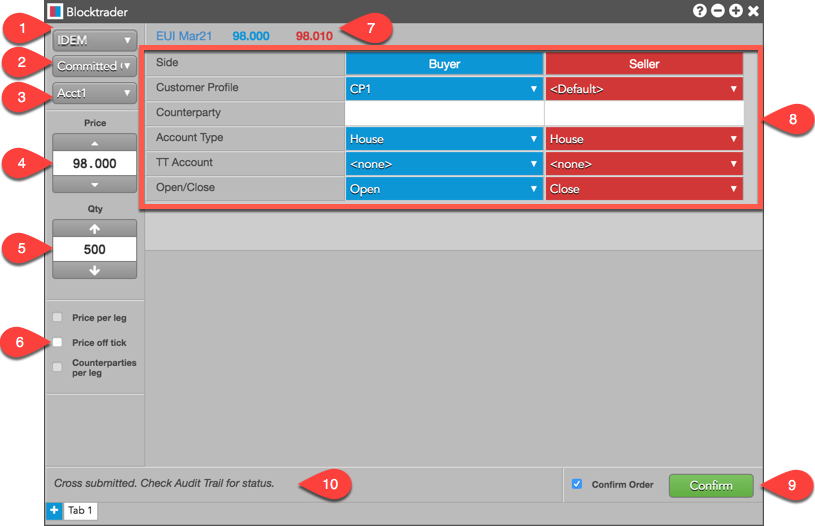Expand the Committed cross type dropdown
This screenshot has height=526, width=815.
point(94,66)
